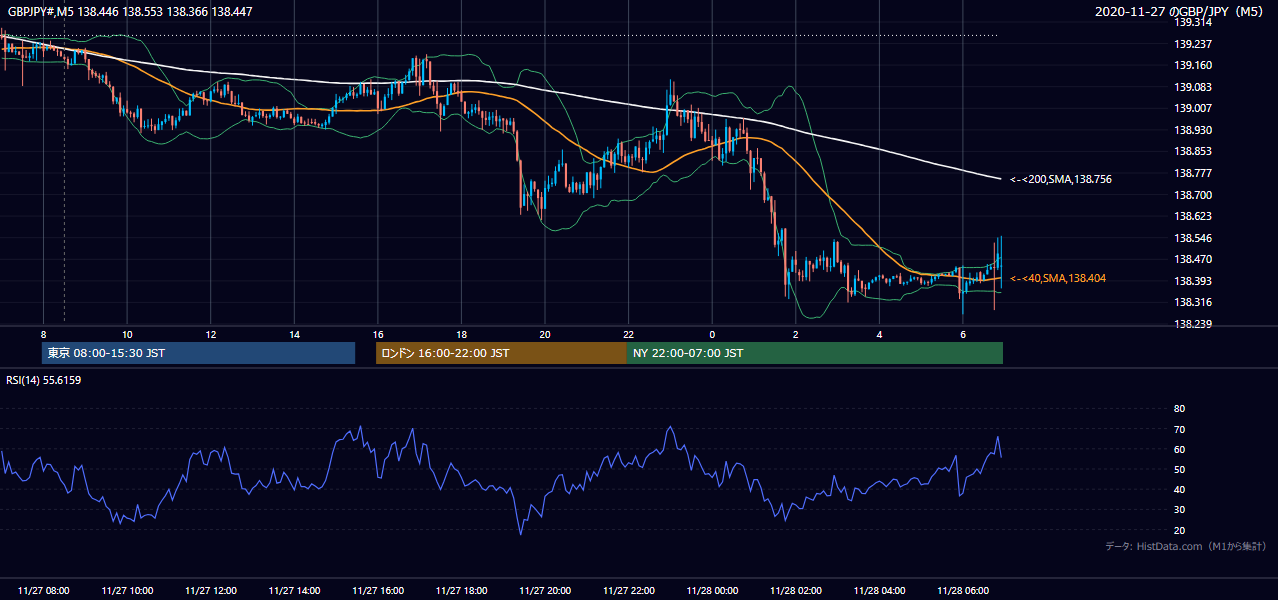Click price axis value 138.930
The width and height of the screenshot is (1278, 600).
[1192, 130]
